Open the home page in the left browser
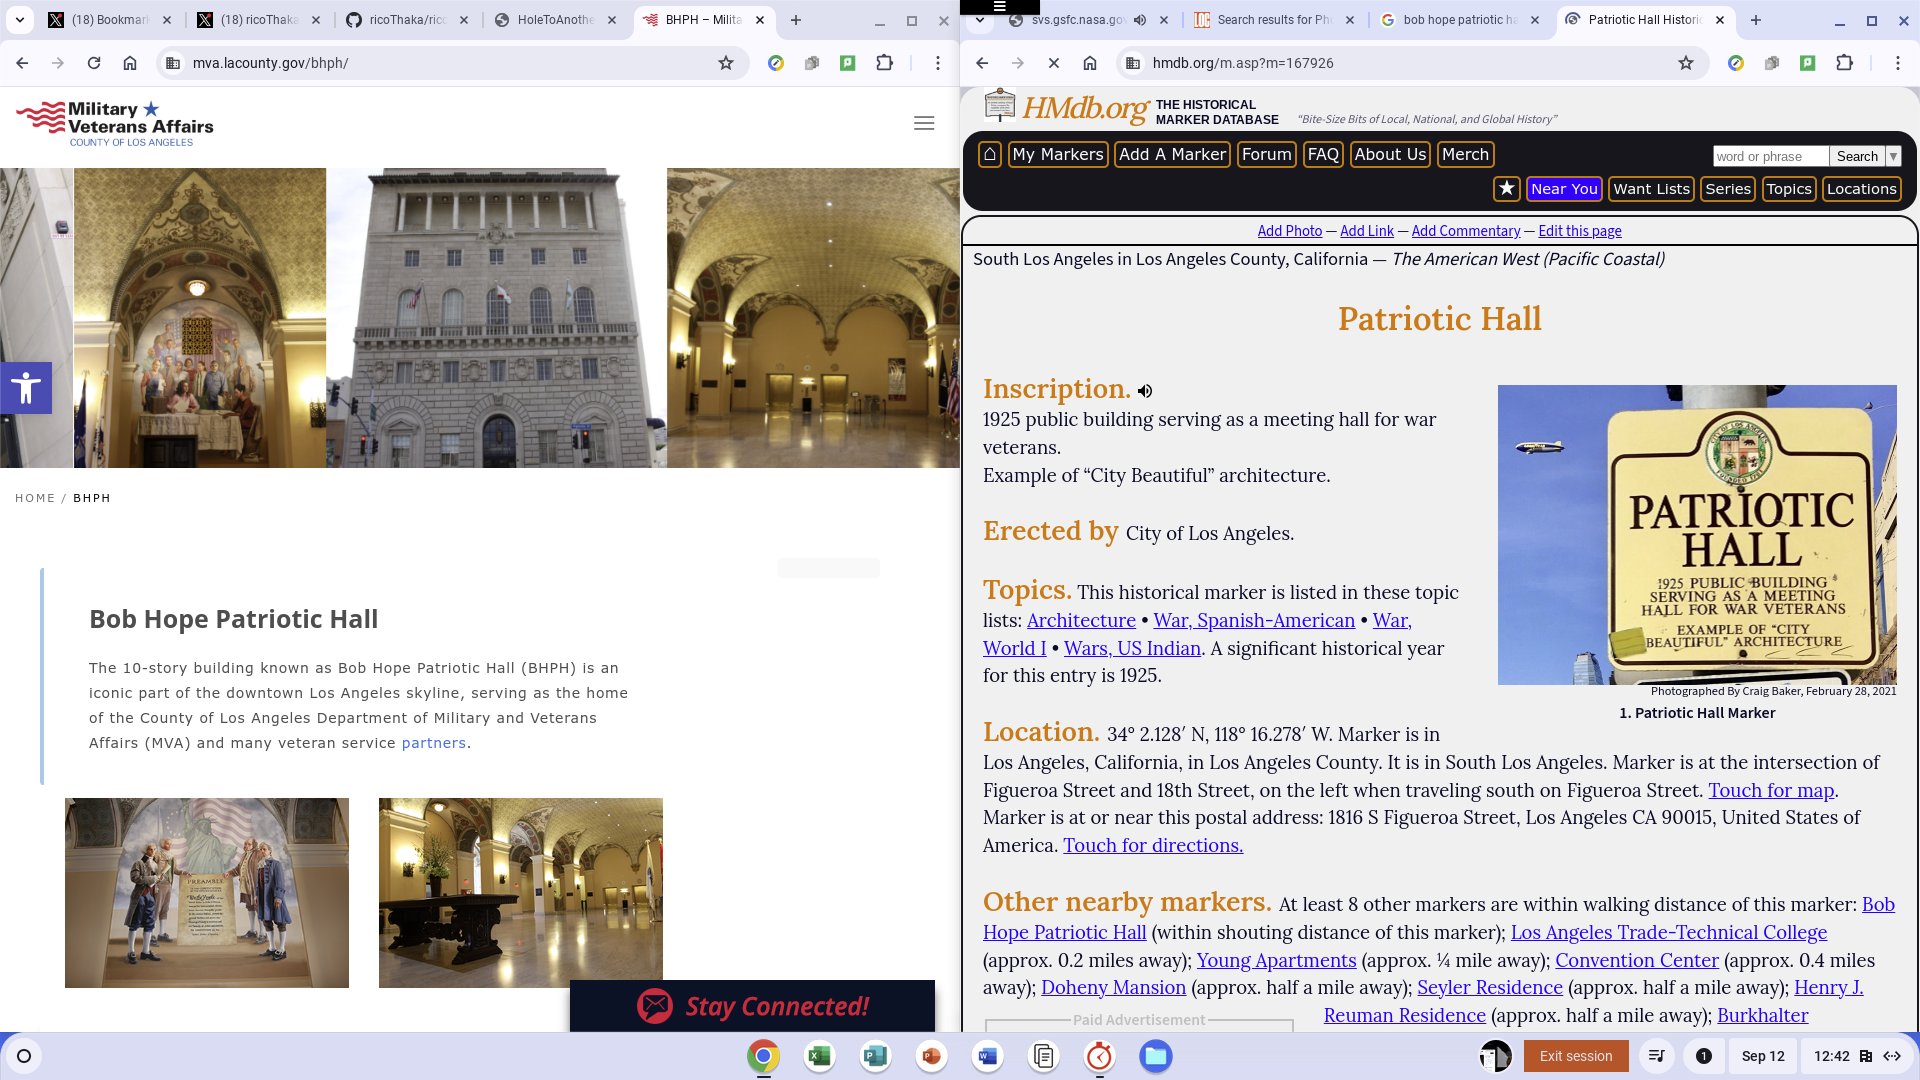 click(x=130, y=63)
